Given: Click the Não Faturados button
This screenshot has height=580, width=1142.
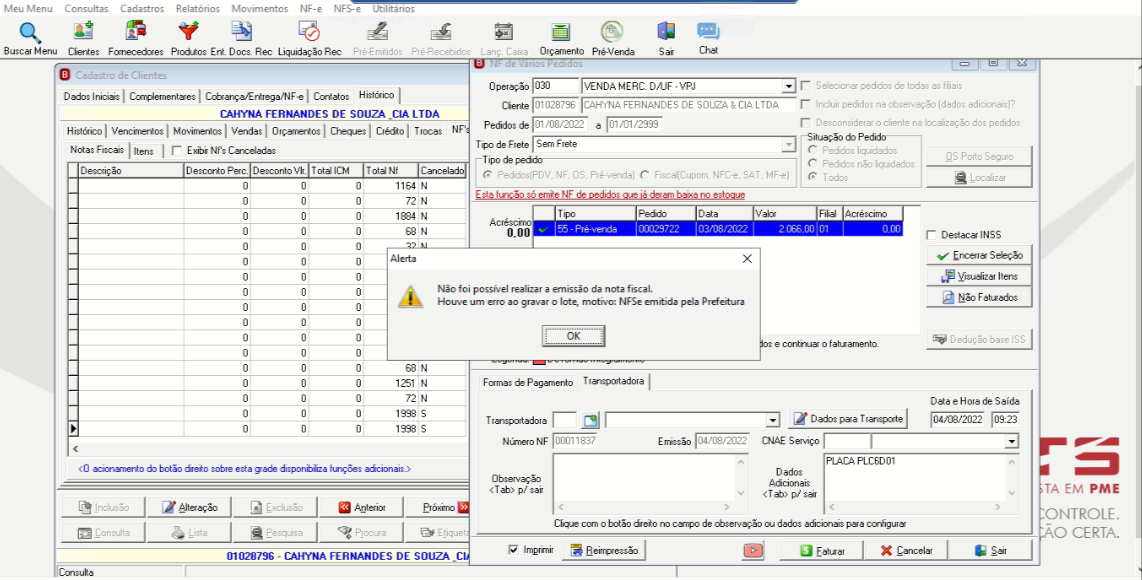Looking at the screenshot, I should 980,297.
